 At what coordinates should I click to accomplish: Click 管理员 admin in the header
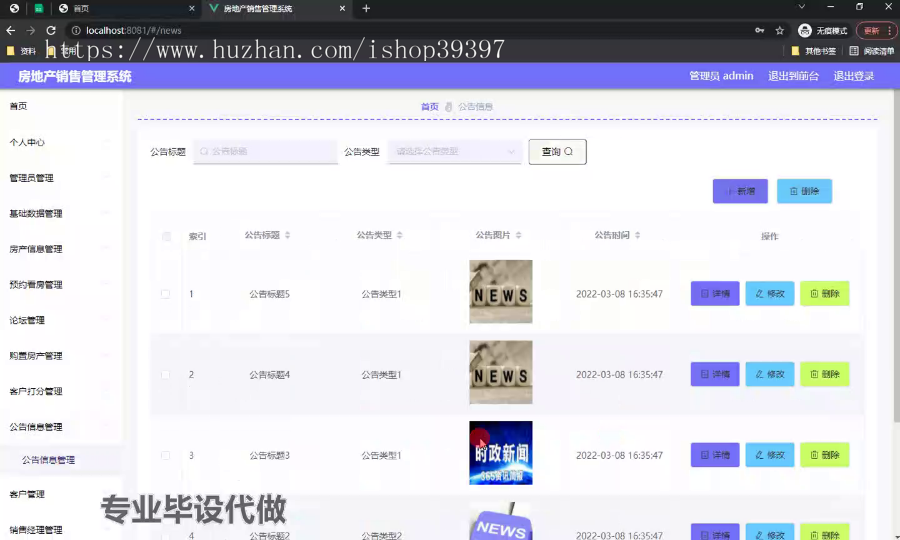tap(721, 76)
